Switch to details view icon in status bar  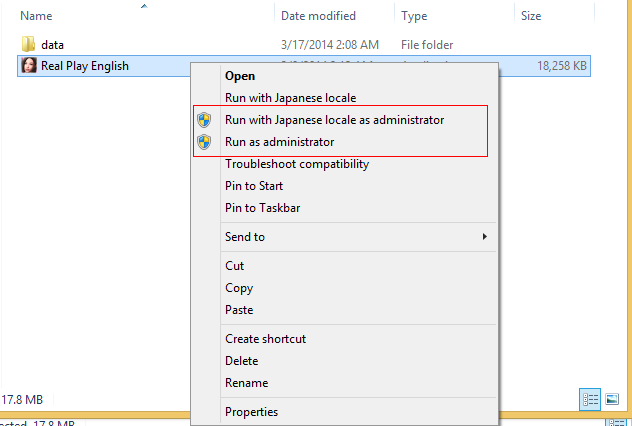(590, 399)
